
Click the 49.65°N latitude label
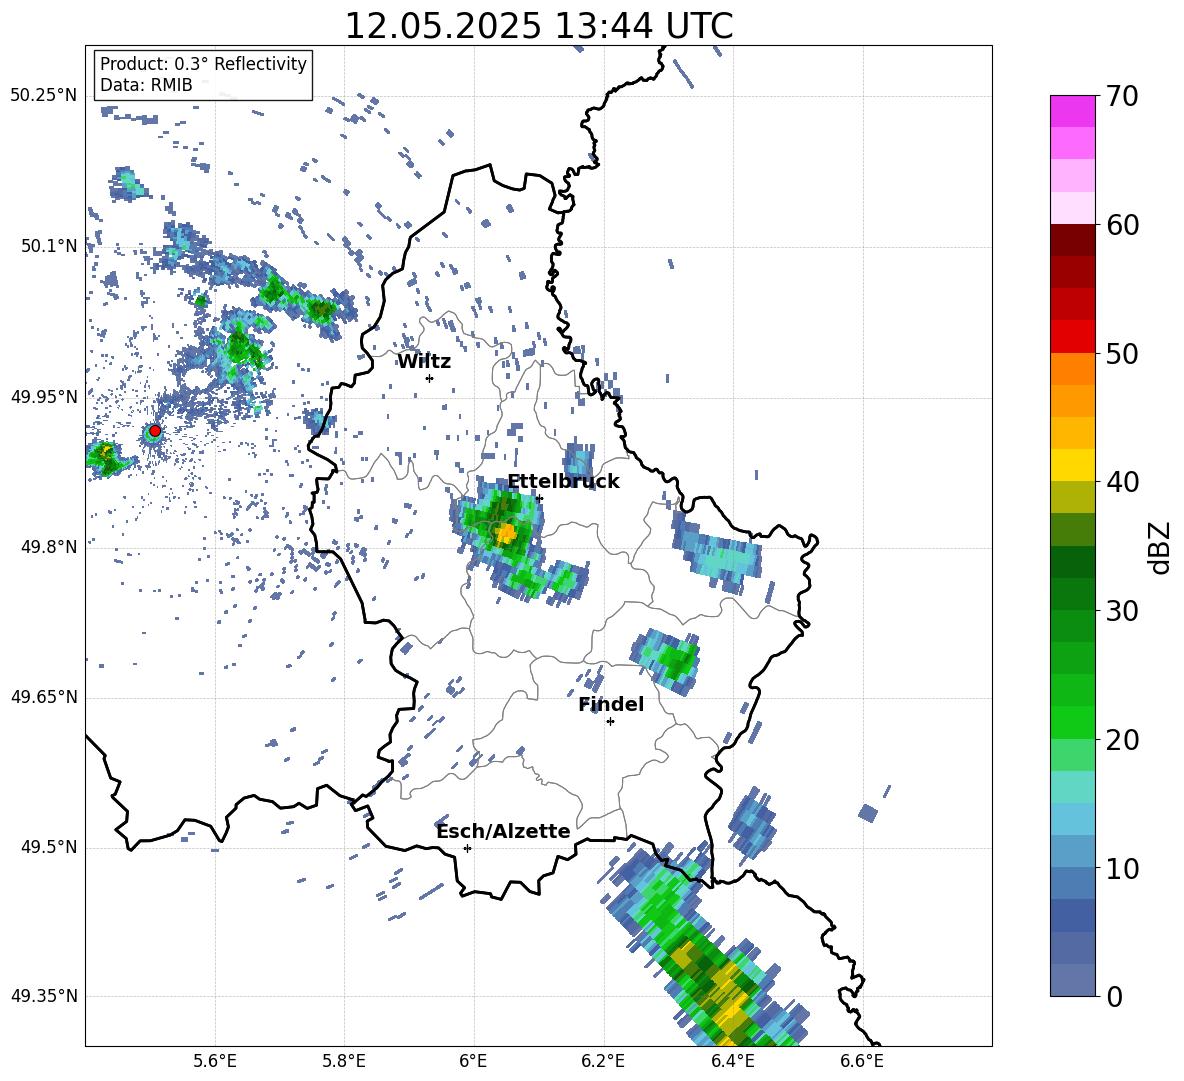(44, 697)
